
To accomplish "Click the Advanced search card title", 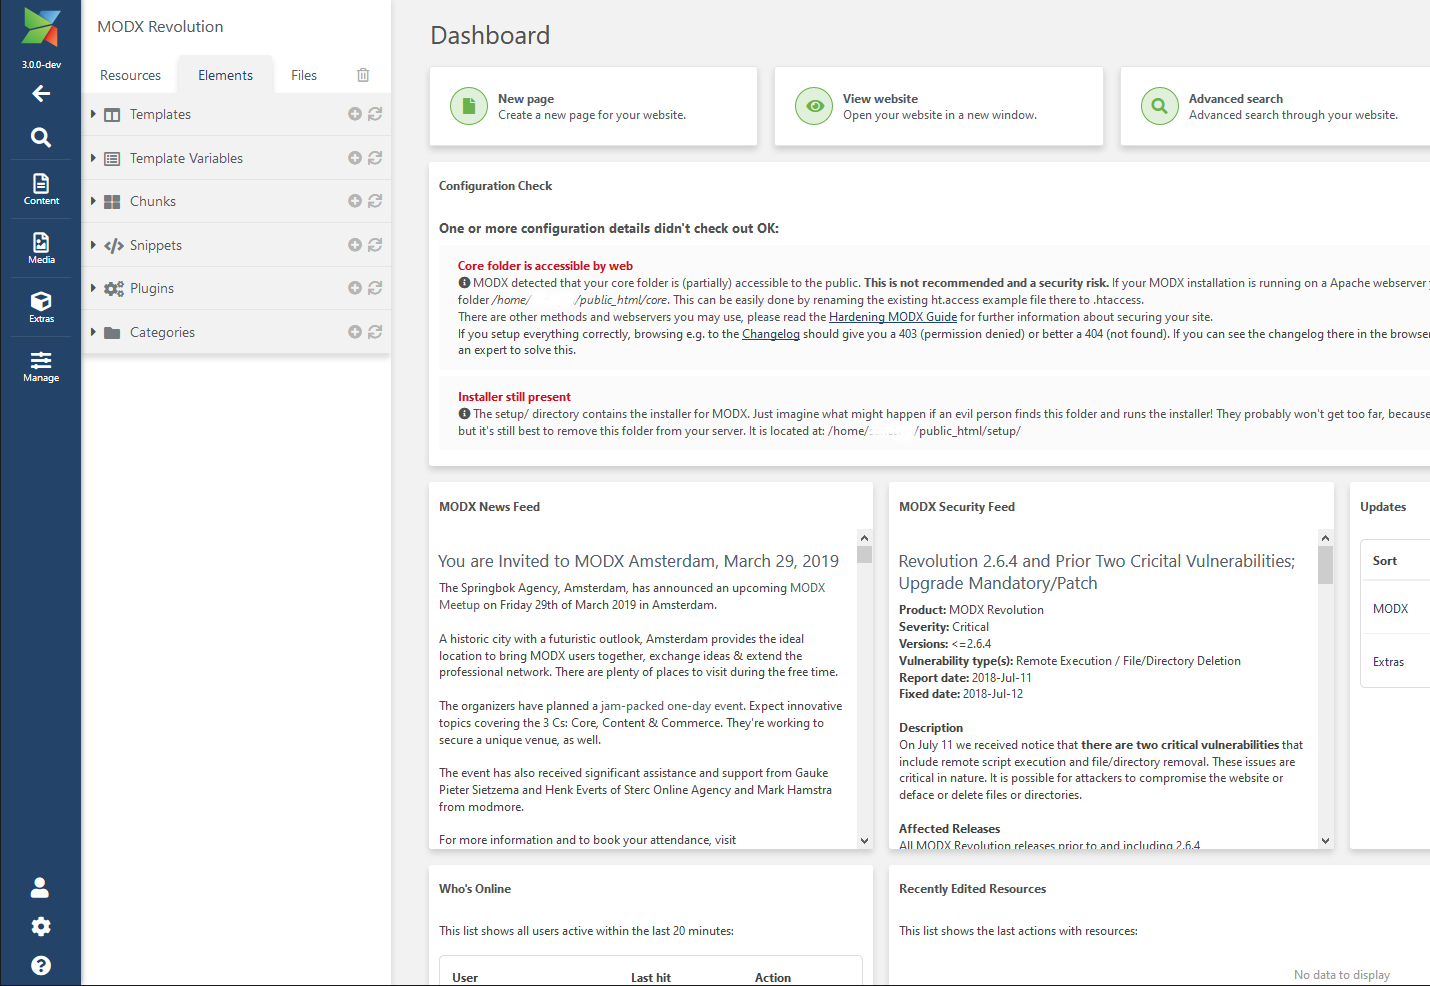I will tap(1236, 99).
